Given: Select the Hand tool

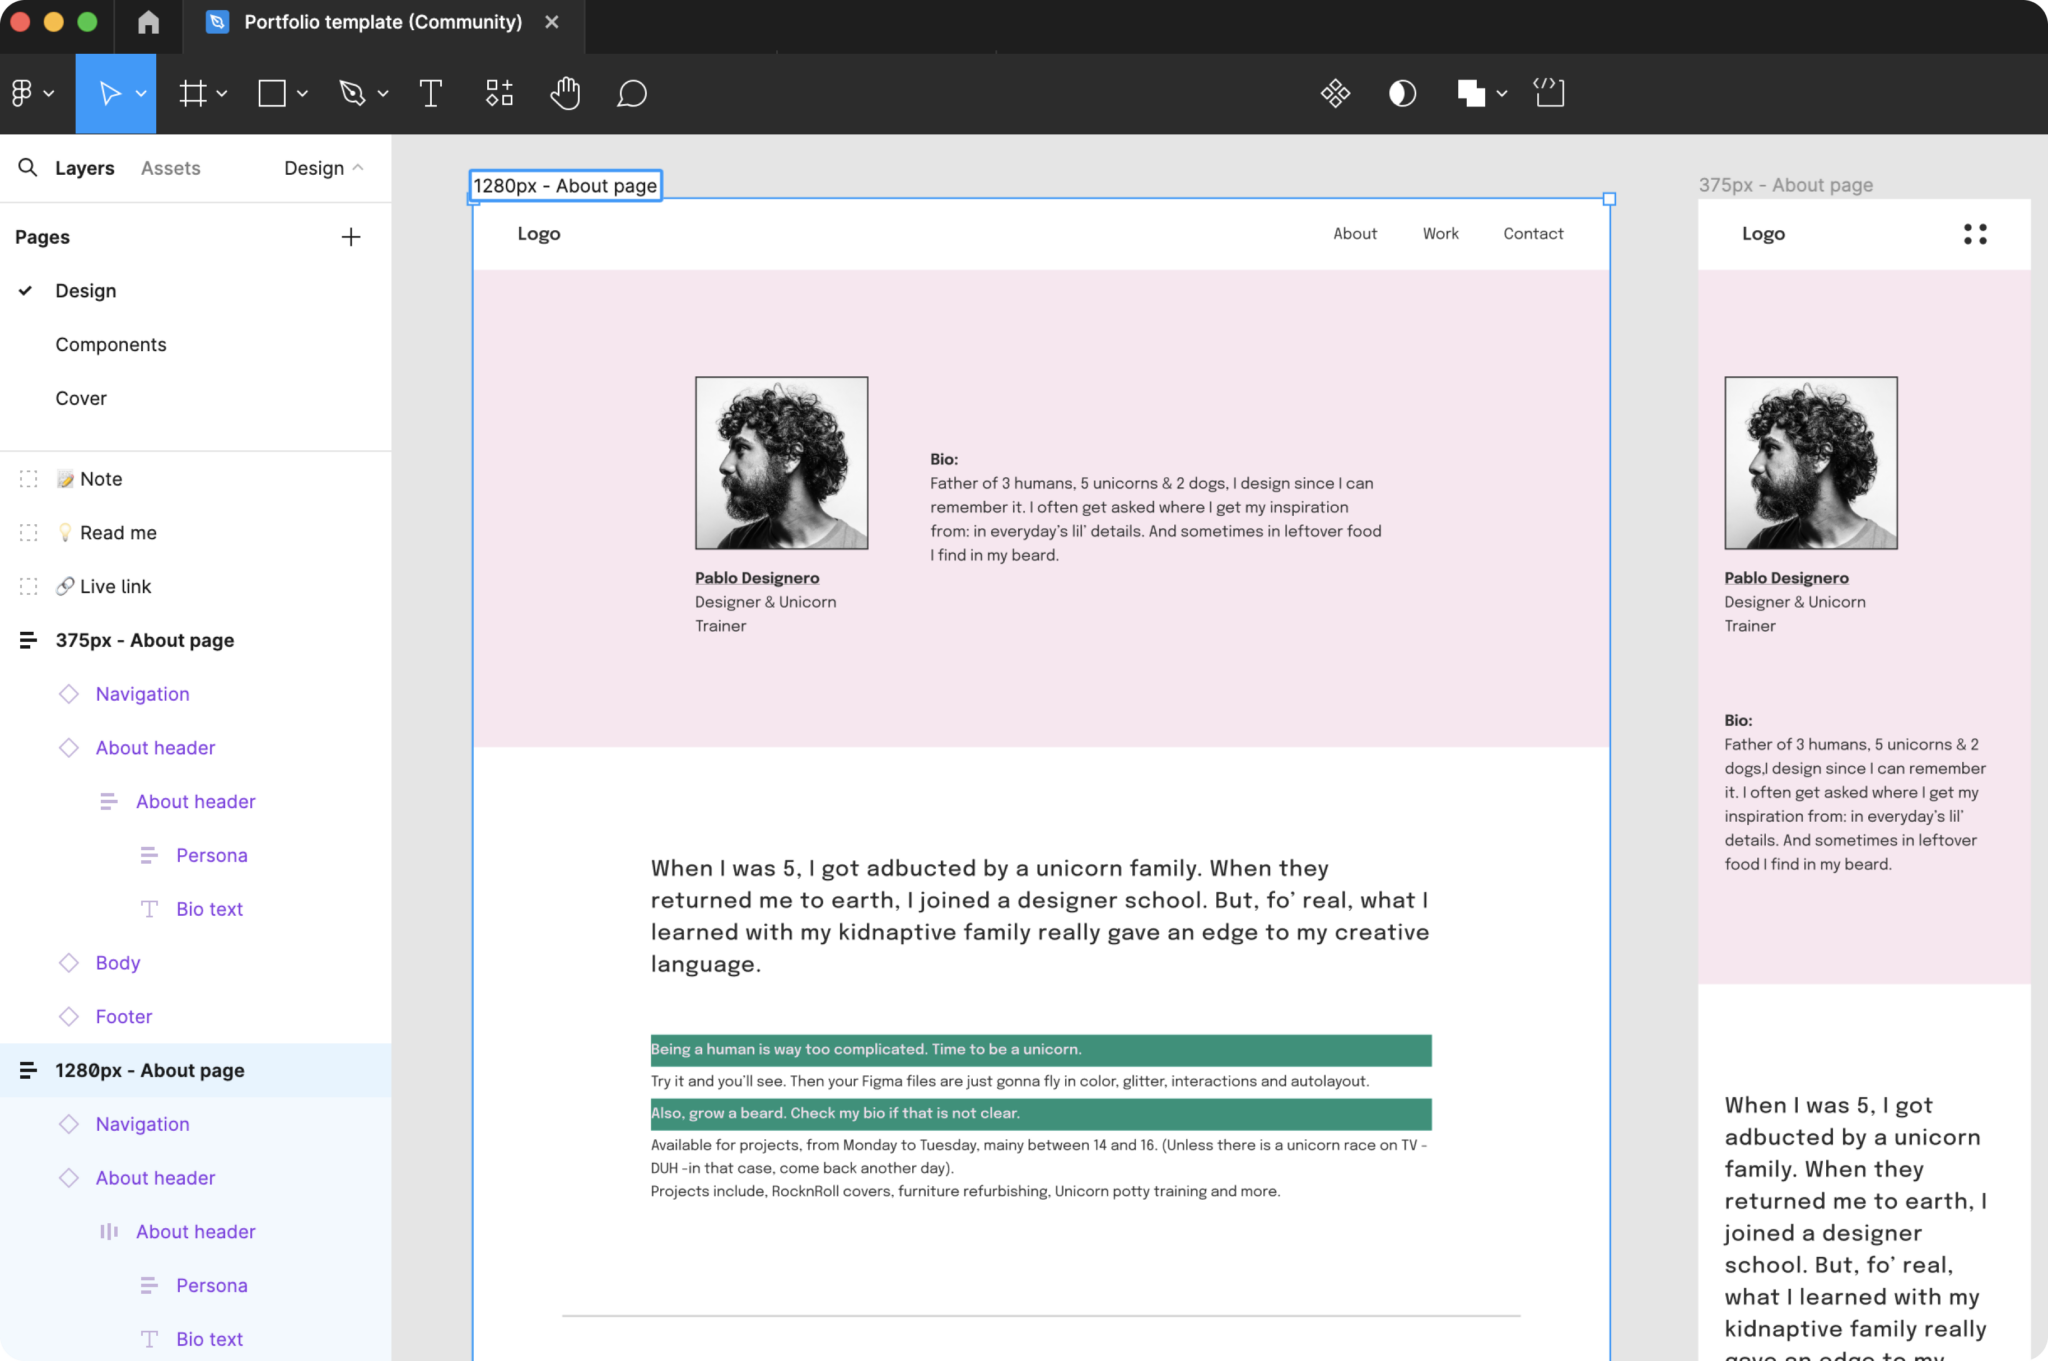Looking at the screenshot, I should [565, 93].
